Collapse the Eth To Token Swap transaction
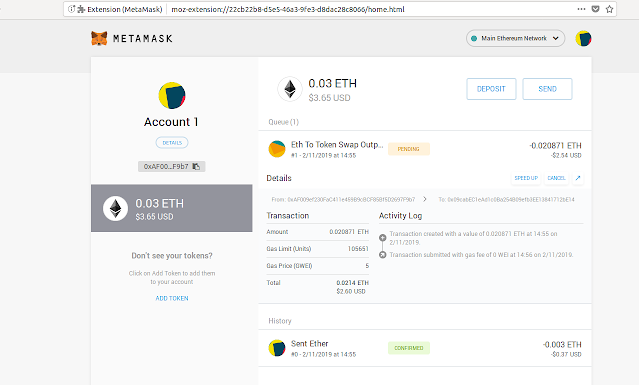639x385 pixels. pyautogui.click(x=425, y=149)
